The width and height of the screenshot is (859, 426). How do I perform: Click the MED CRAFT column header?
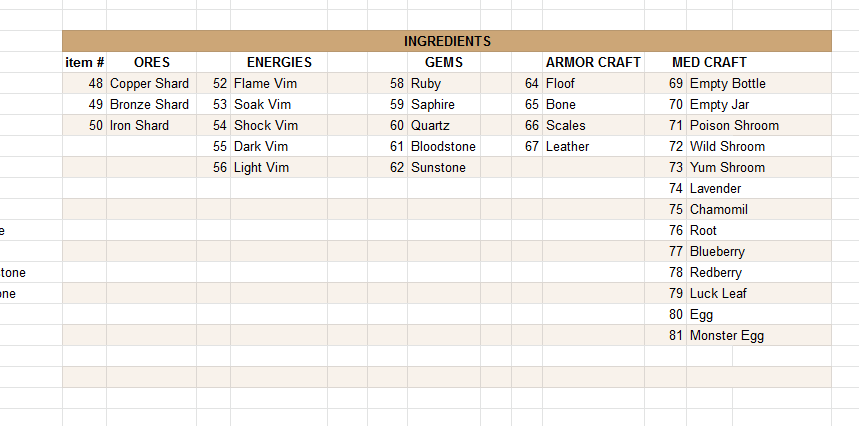click(x=709, y=62)
